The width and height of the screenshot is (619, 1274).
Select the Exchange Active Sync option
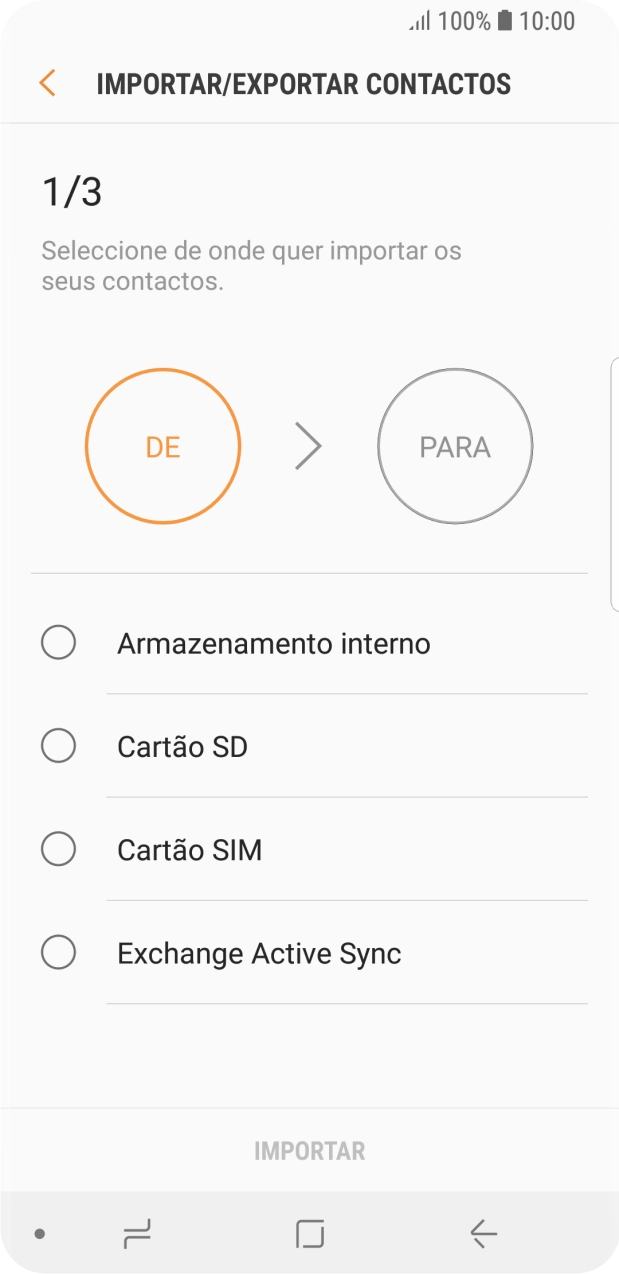pos(58,953)
